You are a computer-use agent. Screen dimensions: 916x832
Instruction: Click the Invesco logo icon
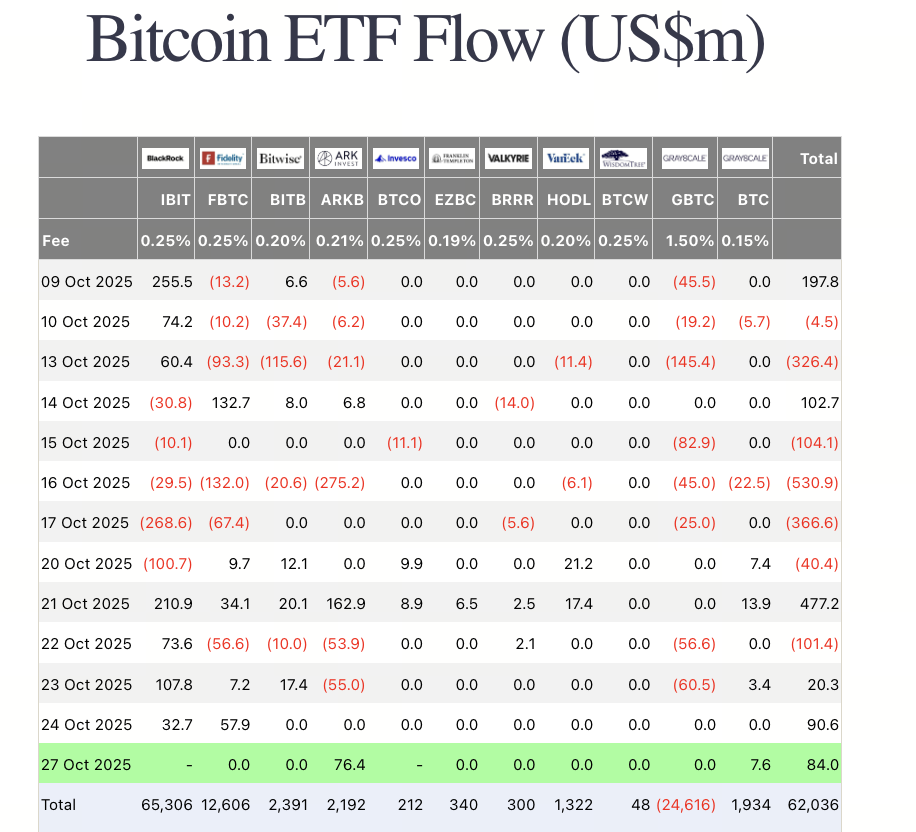tap(396, 158)
